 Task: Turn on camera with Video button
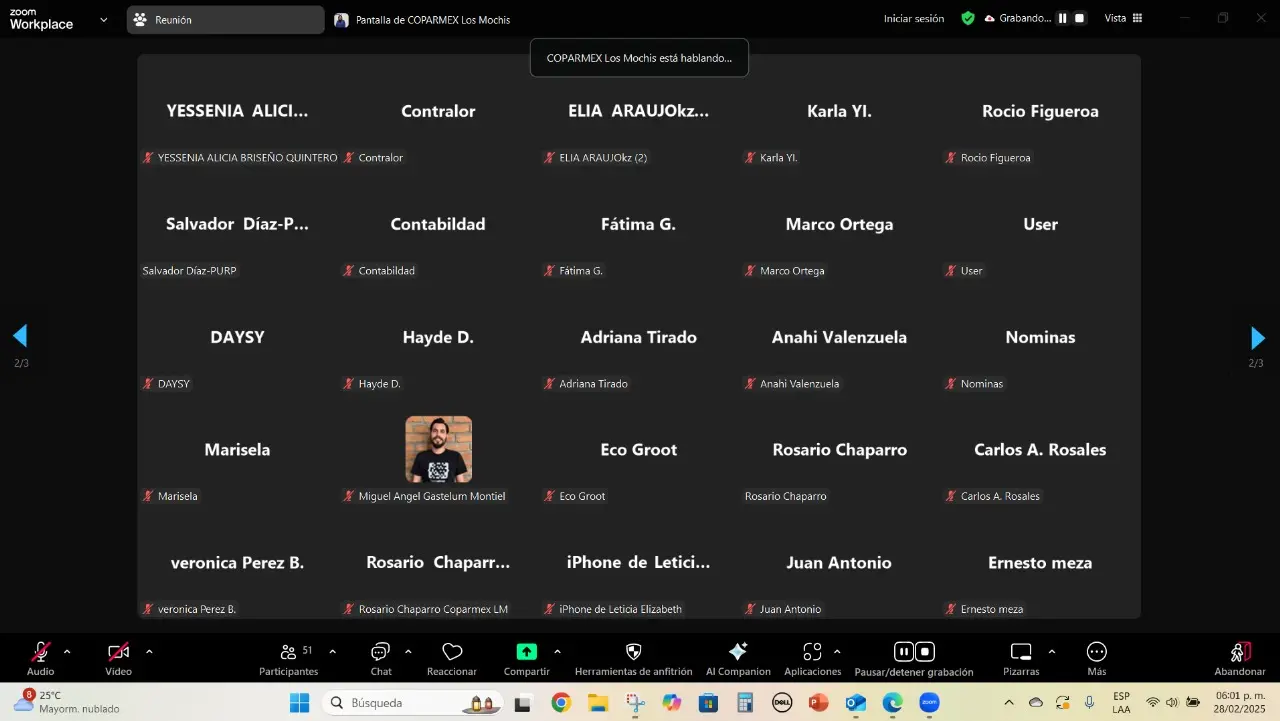tap(118, 653)
